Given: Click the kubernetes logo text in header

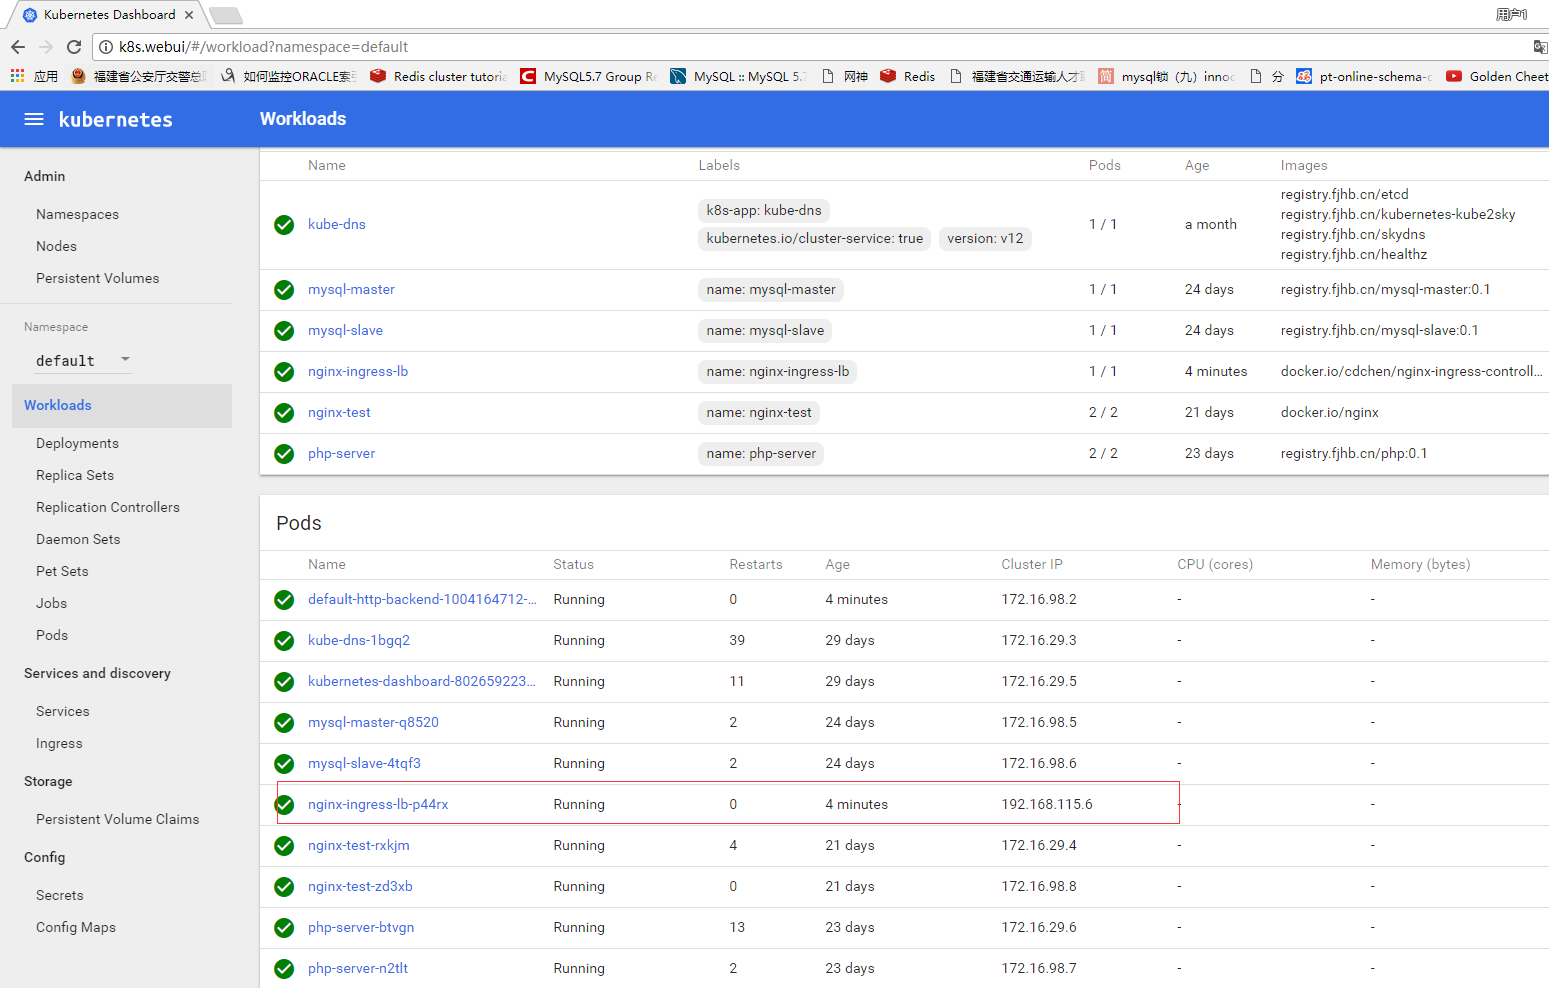Looking at the screenshot, I should click(x=116, y=119).
